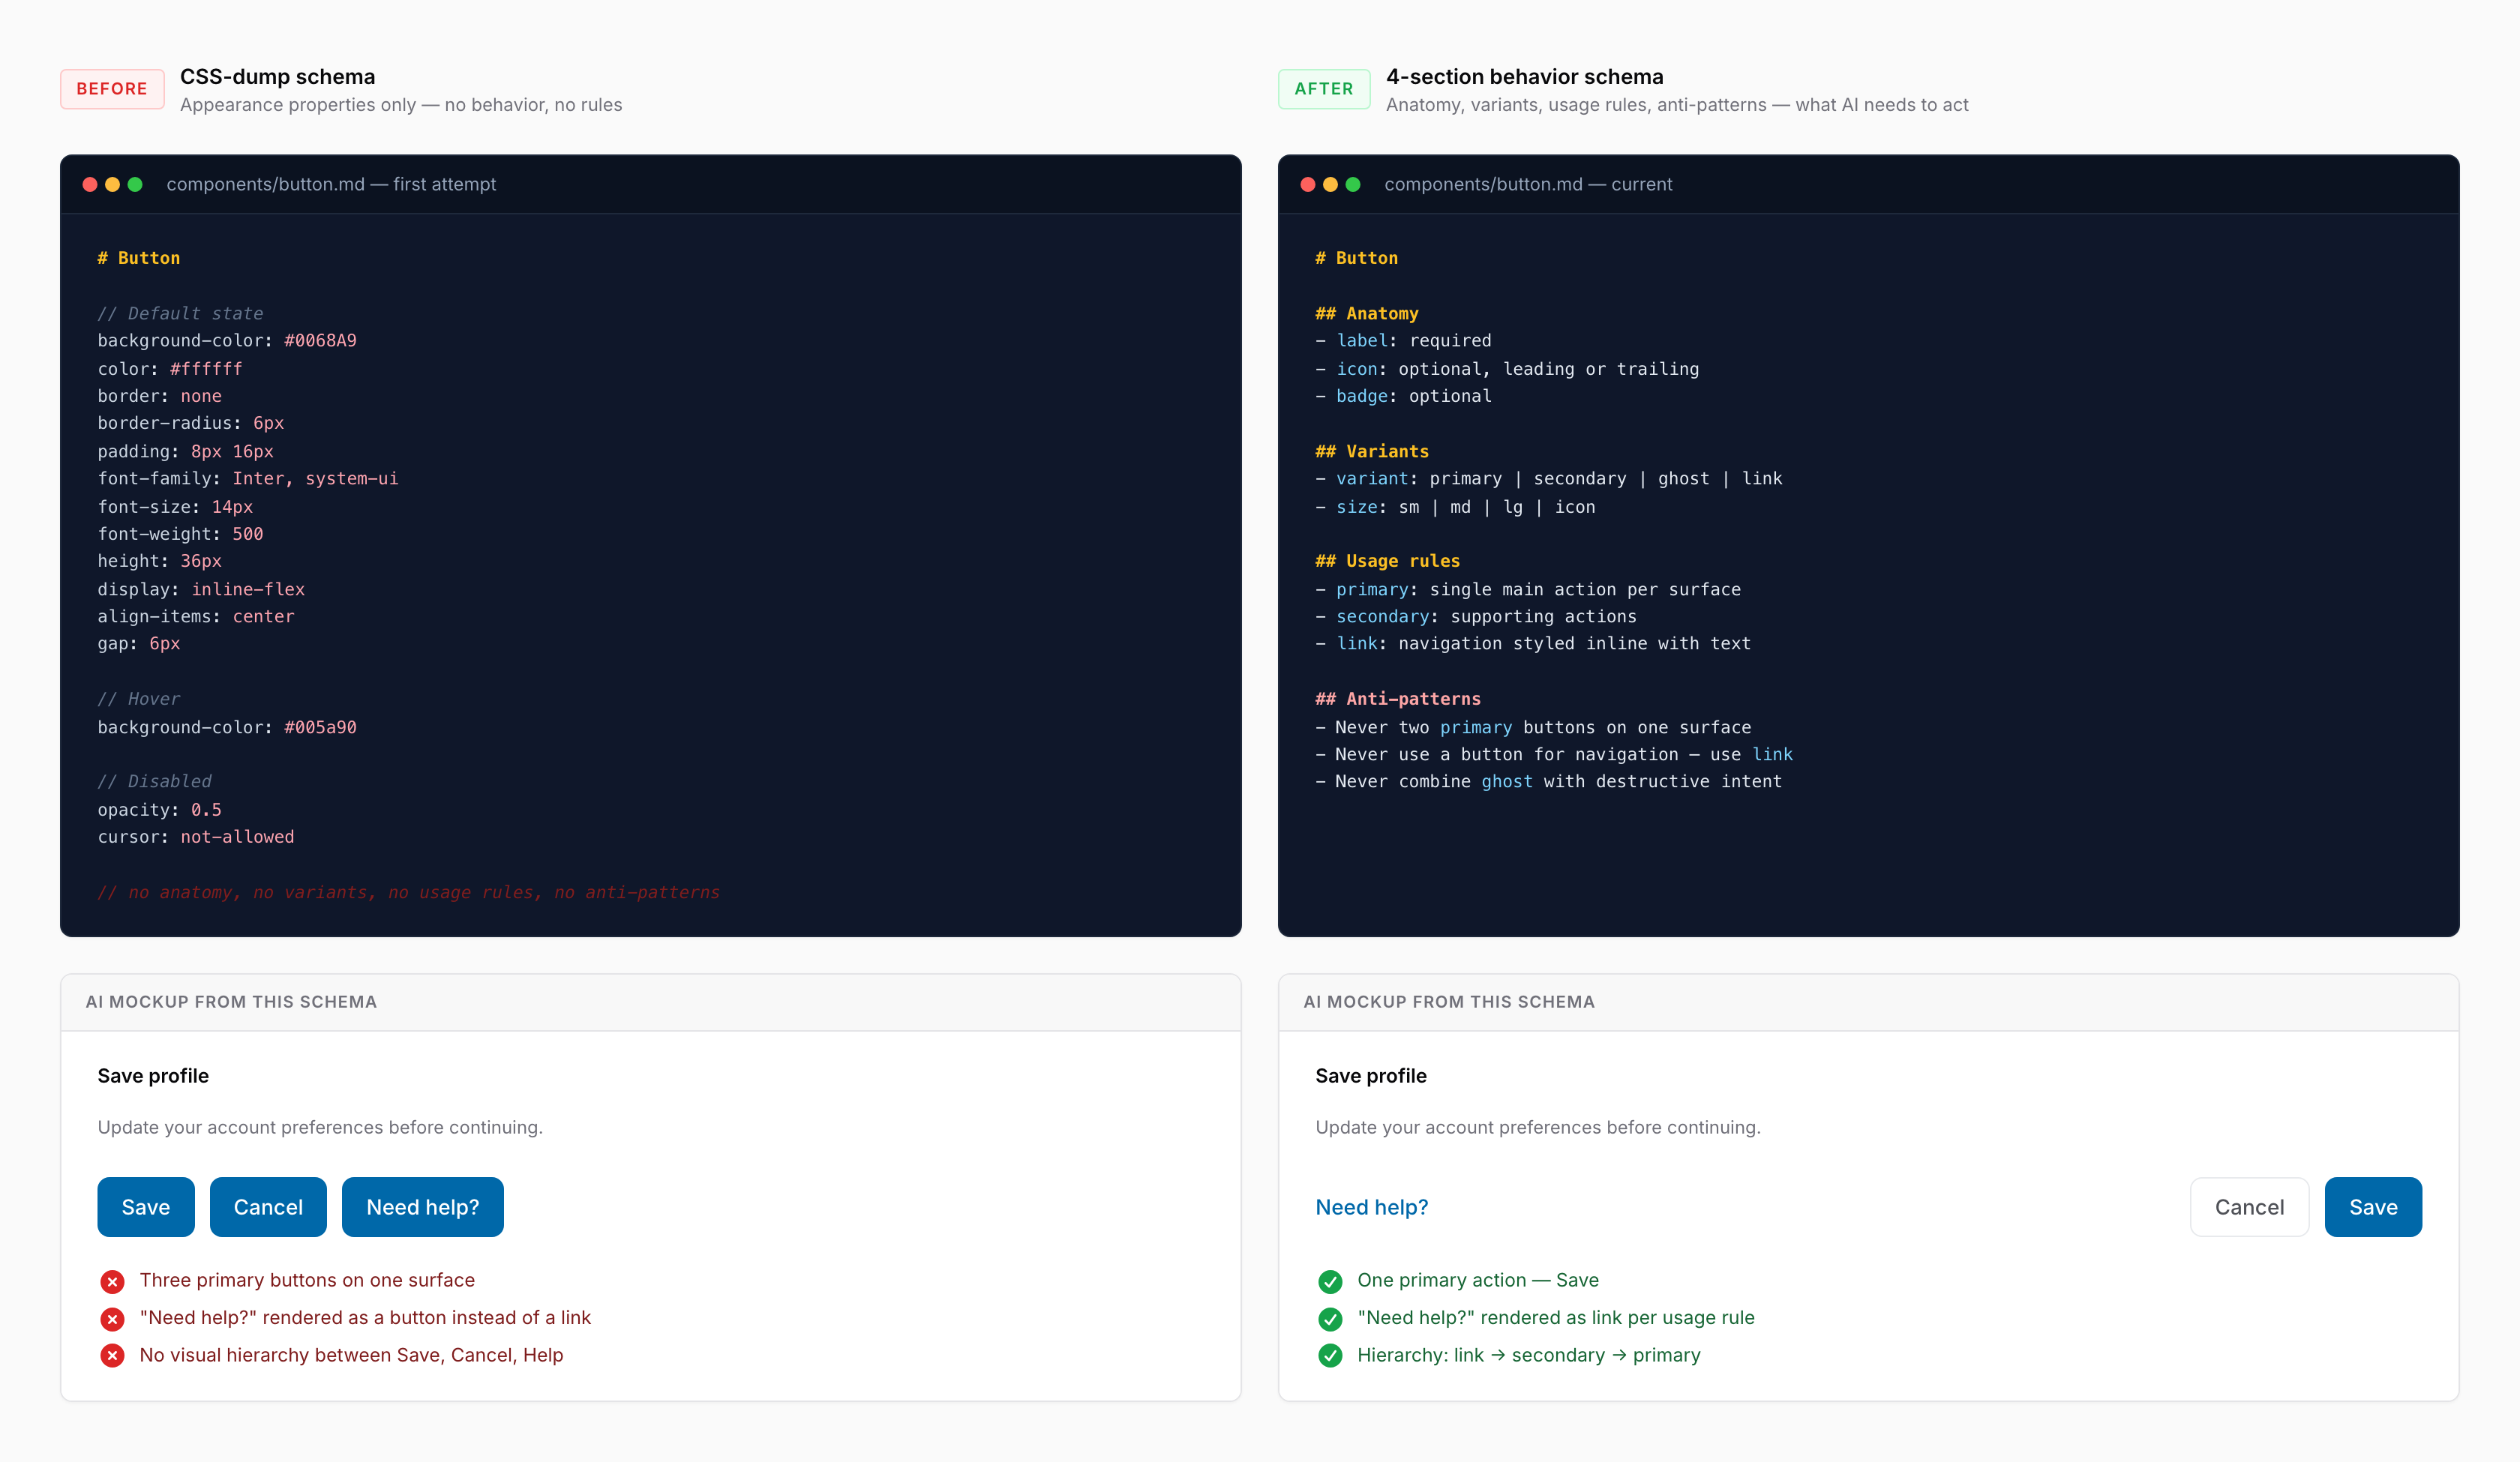Click 'components/button.md — first attempt' title
This screenshot has width=2520, height=1462.
click(331, 184)
